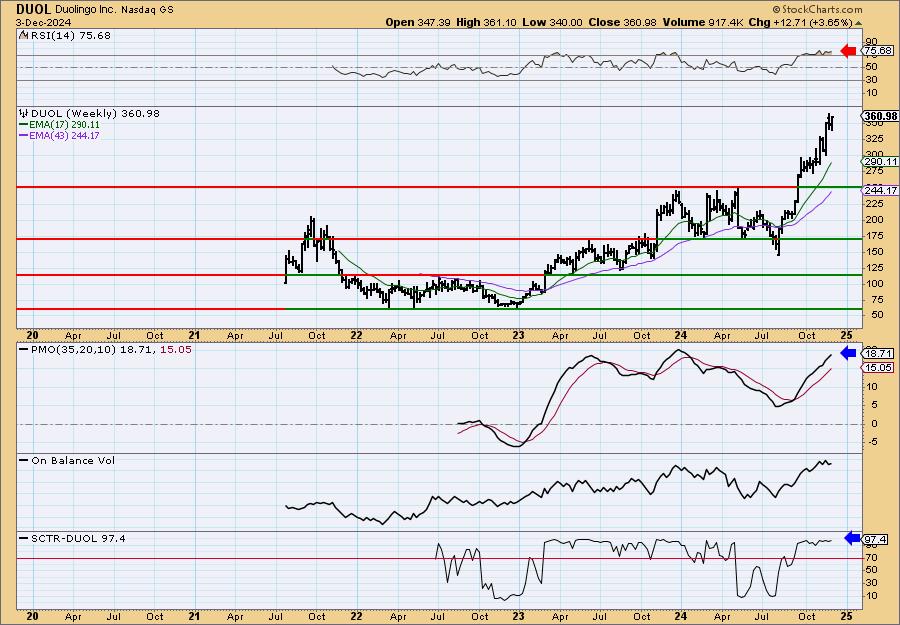Click the Chg +12.71 (+3.65%) value
Viewport: 900px width, 625px height.
click(801, 22)
